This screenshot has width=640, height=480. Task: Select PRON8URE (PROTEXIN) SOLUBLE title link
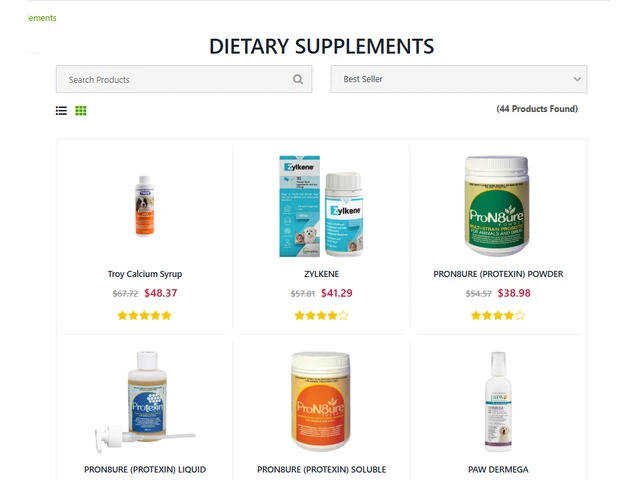pyautogui.click(x=322, y=469)
